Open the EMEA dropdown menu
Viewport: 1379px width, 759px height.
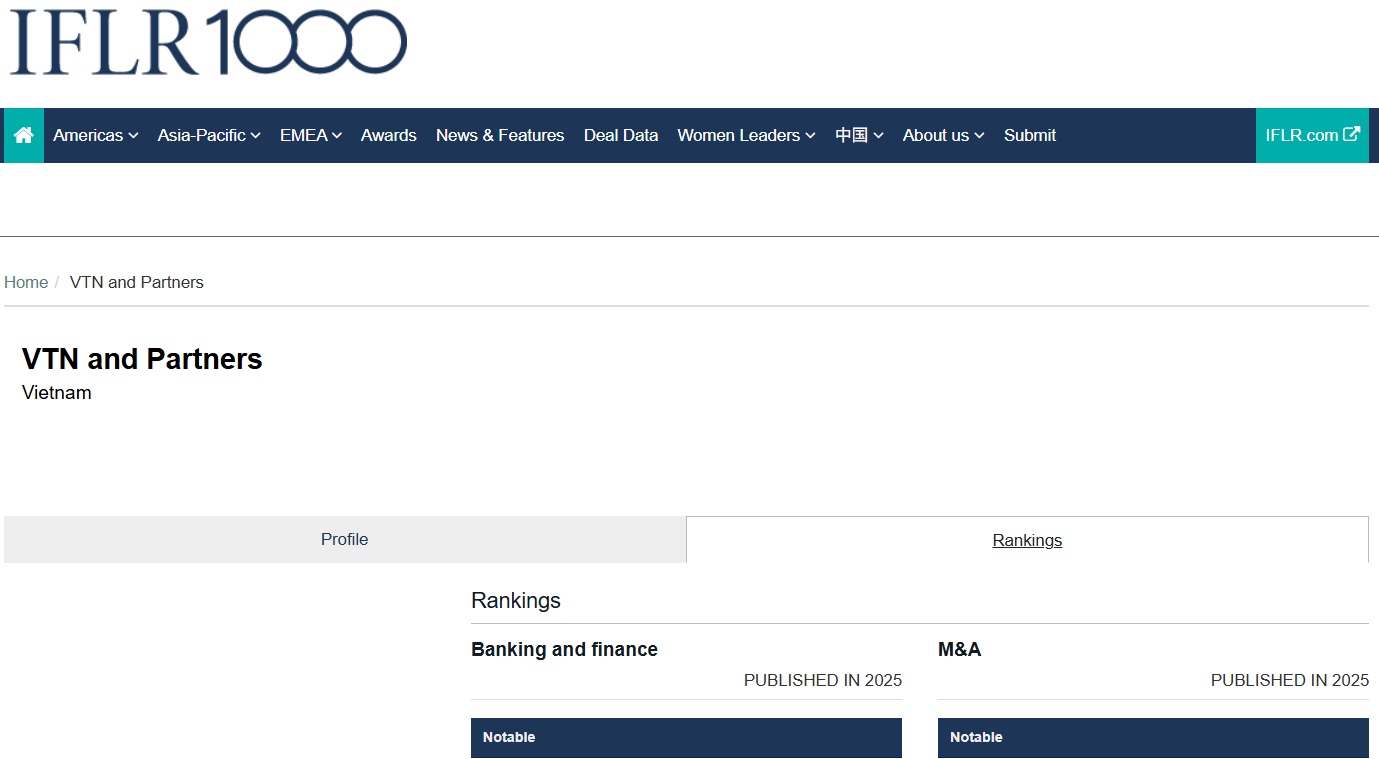click(x=310, y=135)
